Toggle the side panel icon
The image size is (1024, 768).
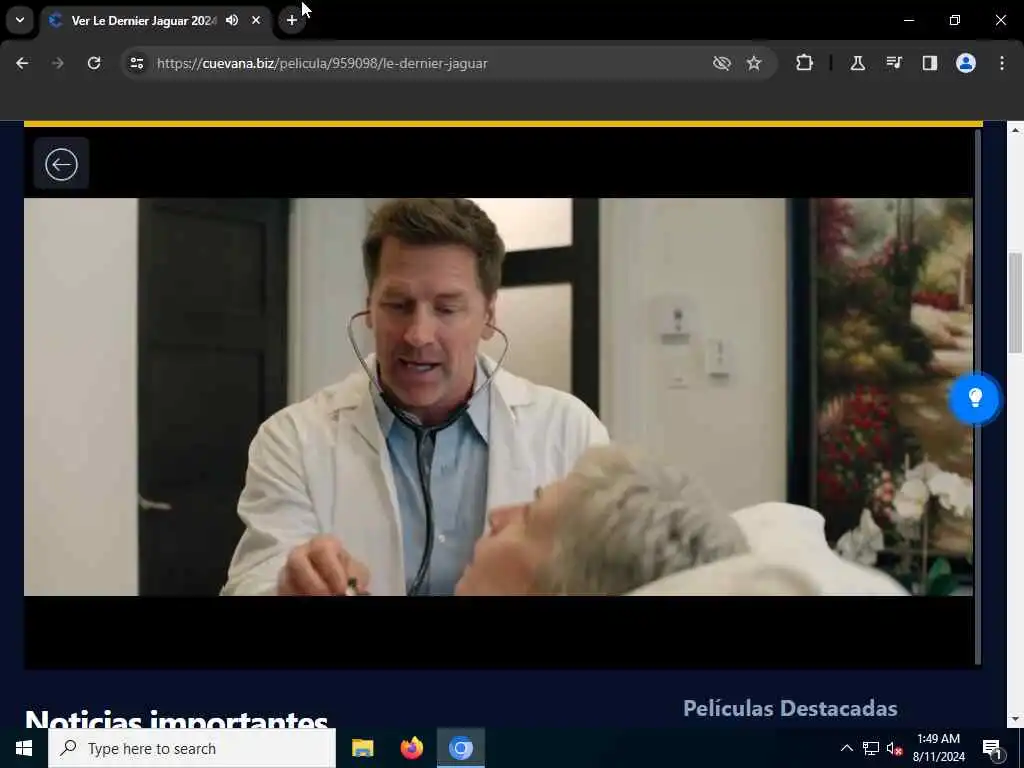click(930, 63)
